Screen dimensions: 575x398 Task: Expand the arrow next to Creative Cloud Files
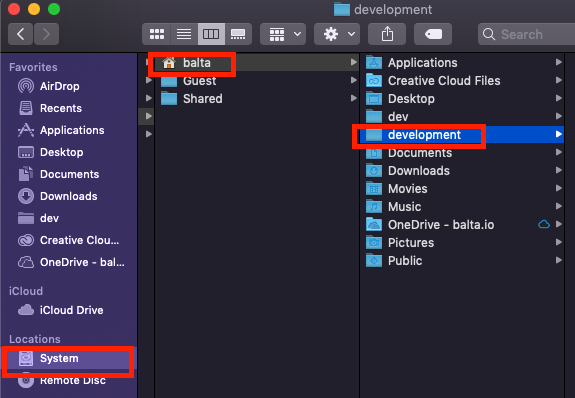pos(558,80)
